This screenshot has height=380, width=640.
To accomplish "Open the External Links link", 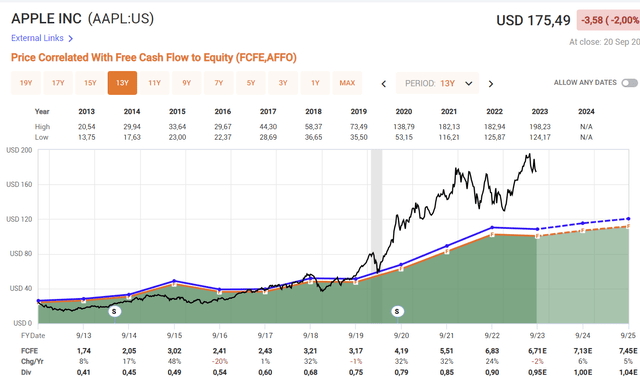I will pyautogui.click(x=37, y=38).
